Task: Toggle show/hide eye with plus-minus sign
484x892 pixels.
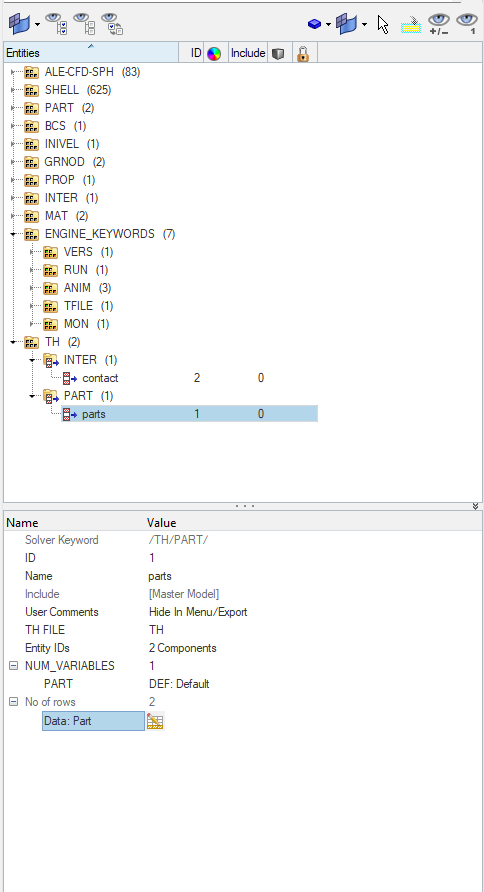Action: [x=439, y=24]
